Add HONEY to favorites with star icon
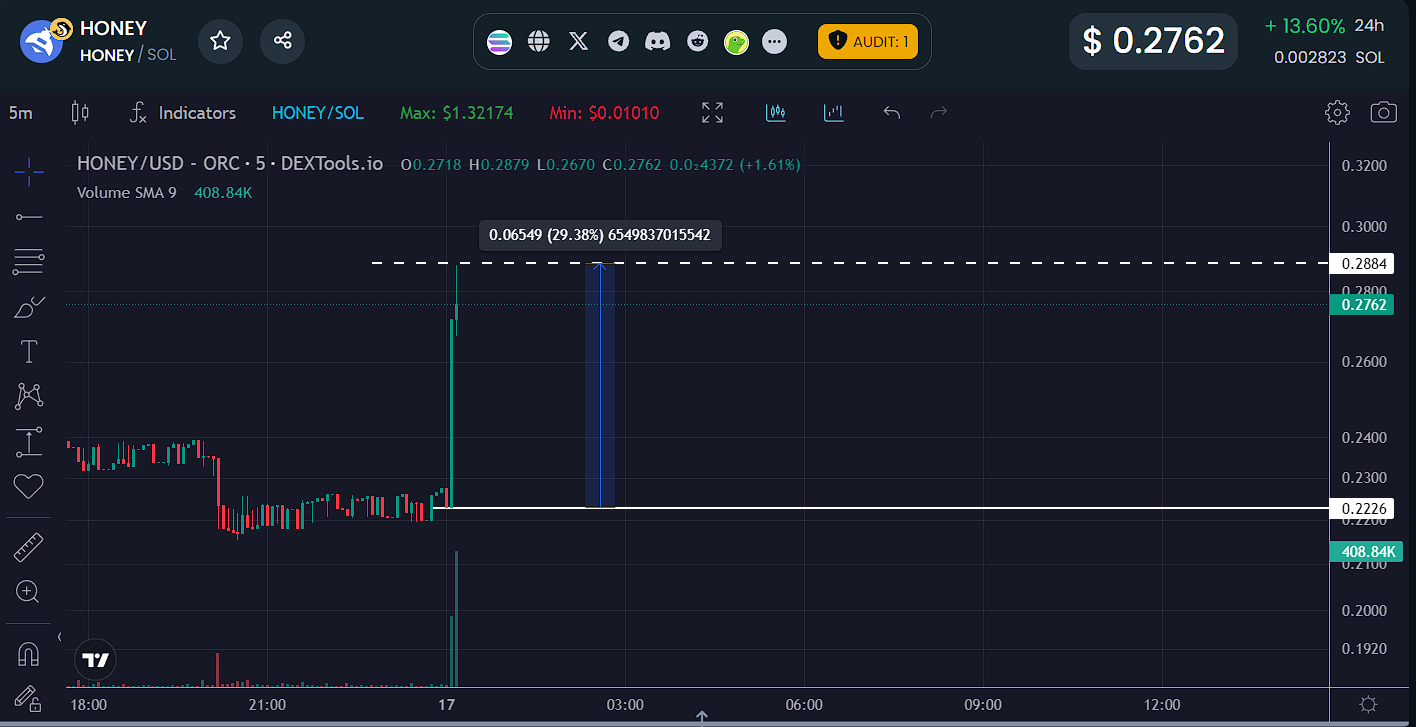The image size is (1416, 727). pos(220,41)
